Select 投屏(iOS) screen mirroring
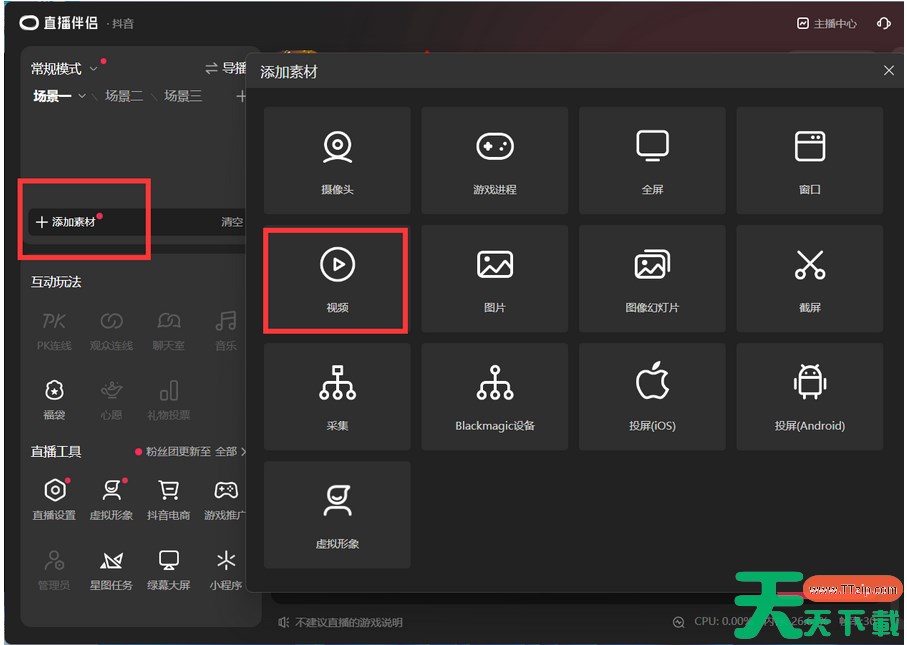 [x=652, y=397]
